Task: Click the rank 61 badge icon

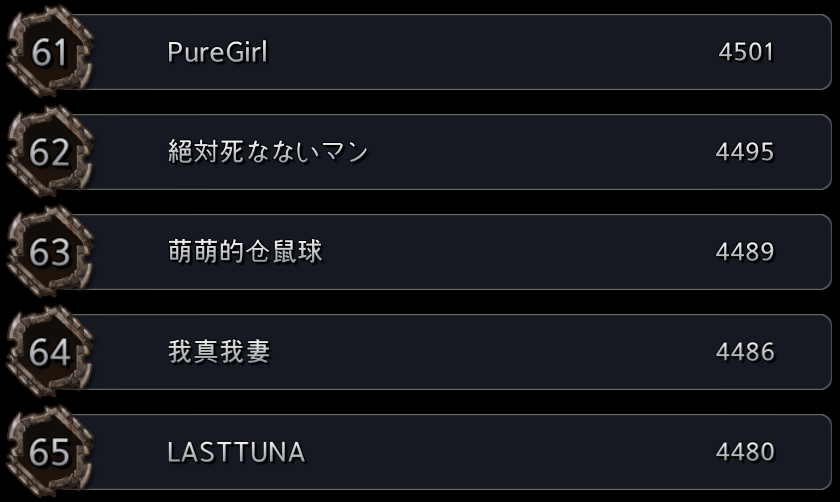Action: (50, 52)
